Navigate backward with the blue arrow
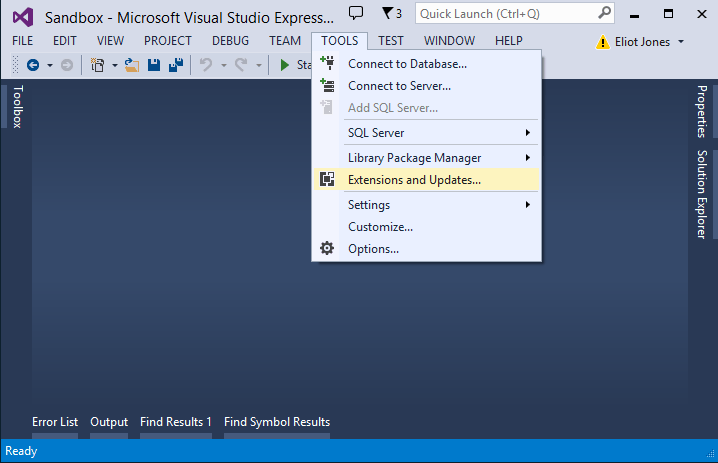 [x=33, y=65]
